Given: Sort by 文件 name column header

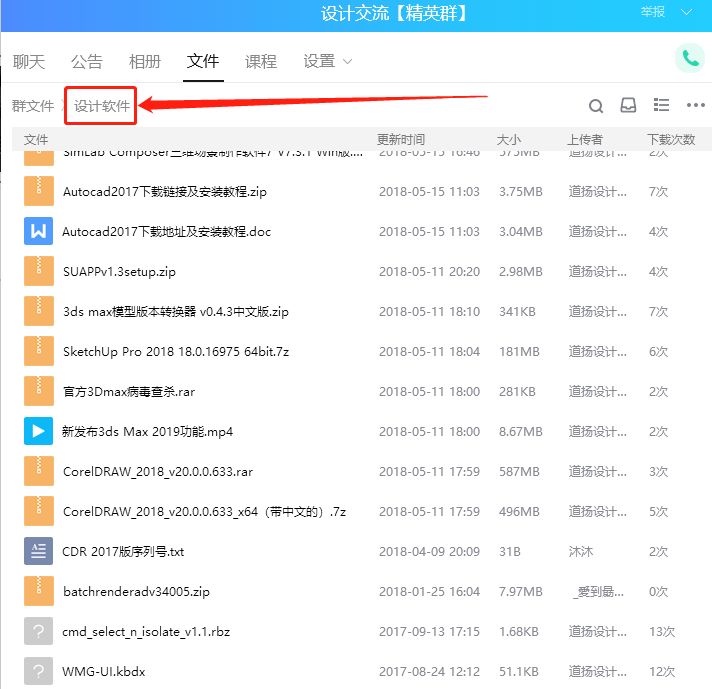Looking at the screenshot, I should coord(36,139).
